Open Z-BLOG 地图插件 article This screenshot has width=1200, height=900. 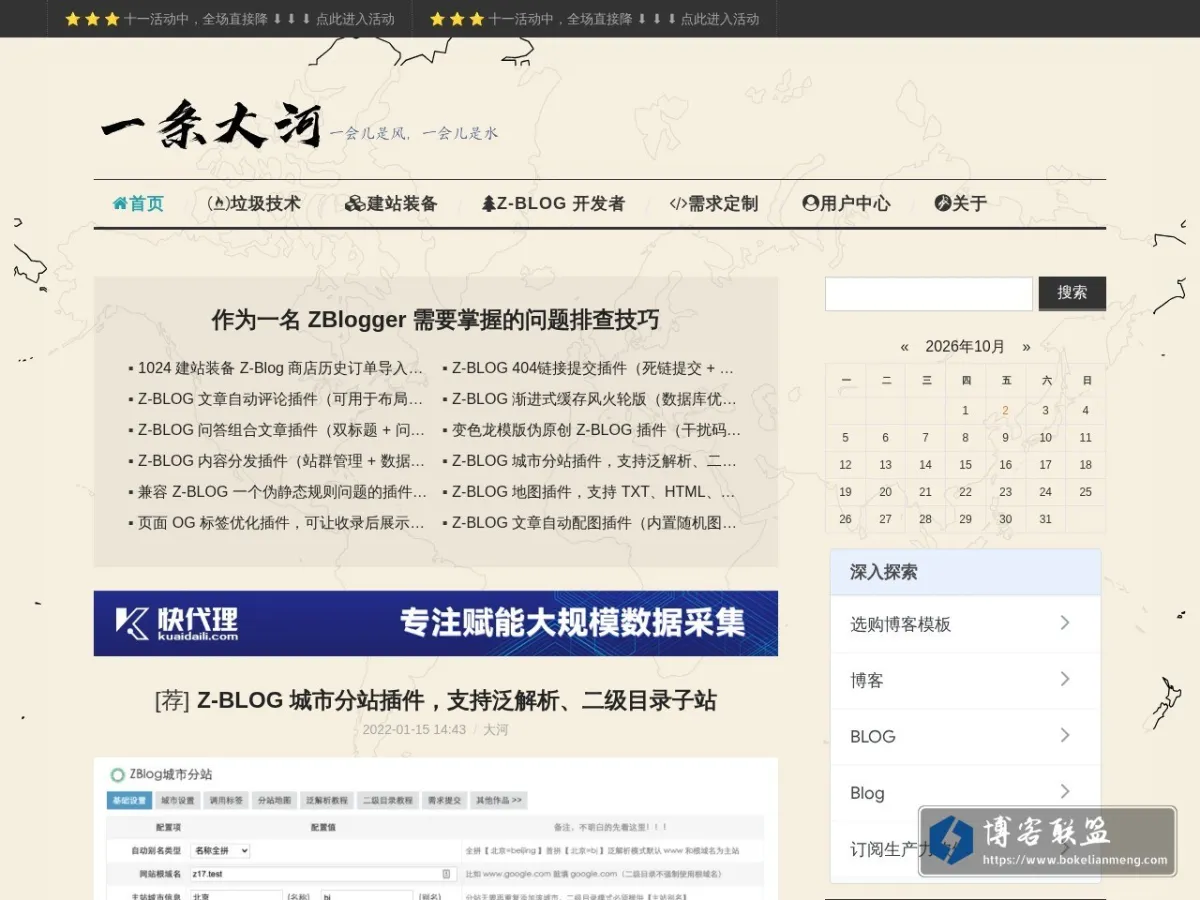tap(594, 492)
